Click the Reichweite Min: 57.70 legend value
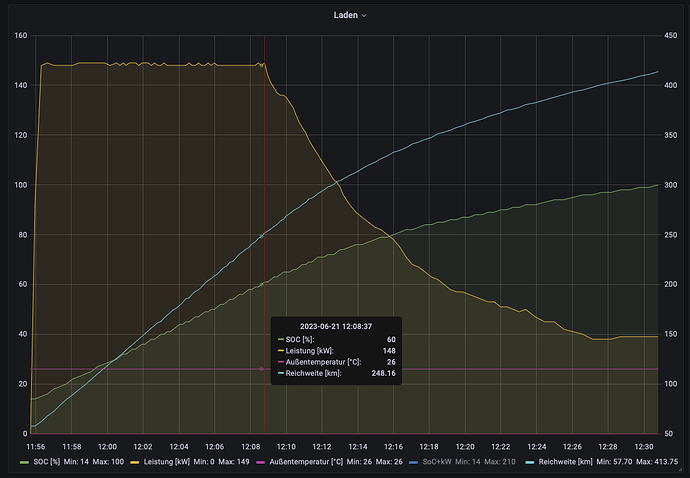Screen dimensions: 690x478 [614, 462]
